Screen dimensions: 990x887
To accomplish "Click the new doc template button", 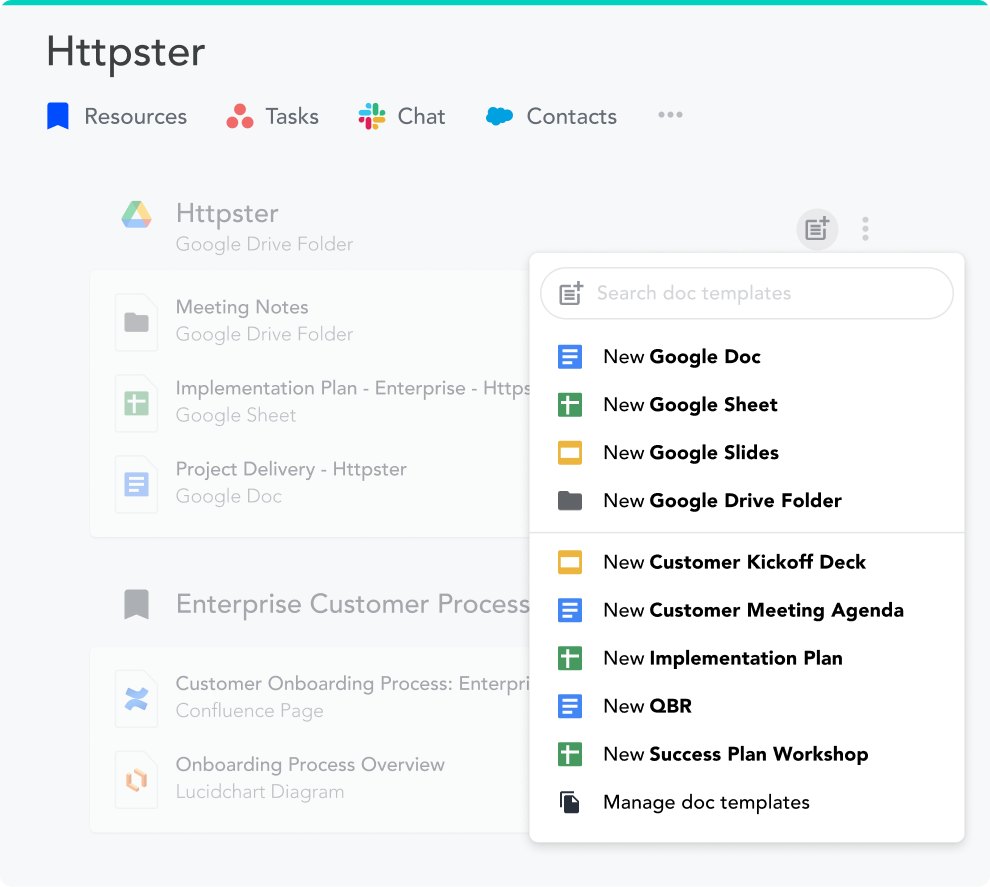I will [x=817, y=229].
